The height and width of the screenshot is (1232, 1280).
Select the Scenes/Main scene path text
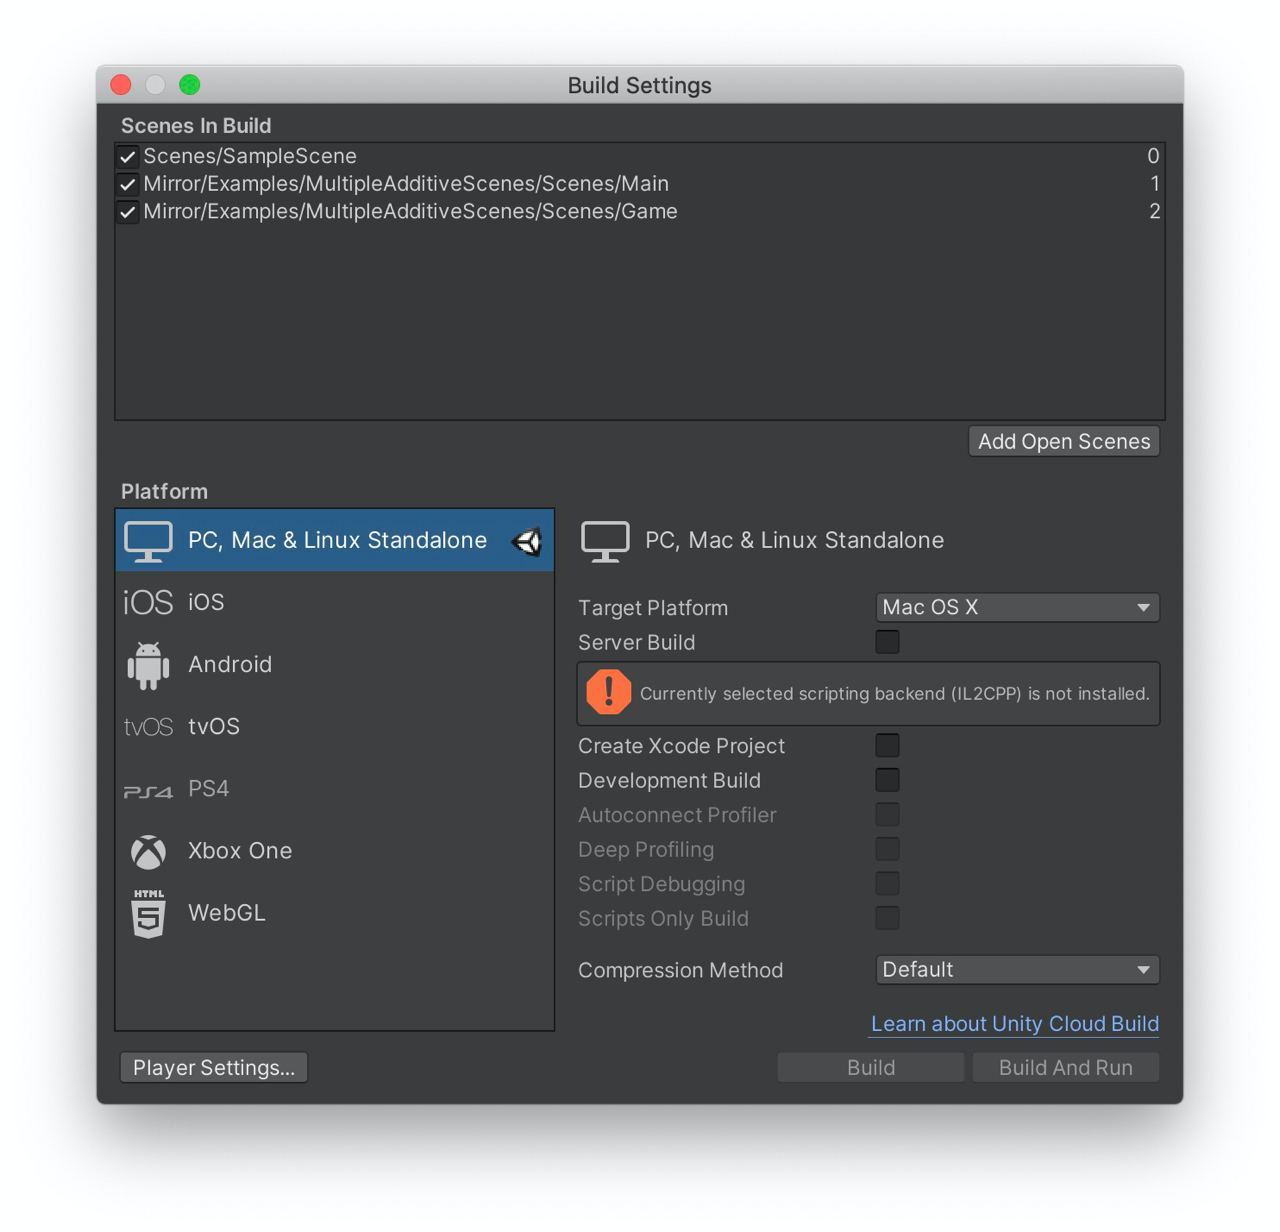(406, 184)
